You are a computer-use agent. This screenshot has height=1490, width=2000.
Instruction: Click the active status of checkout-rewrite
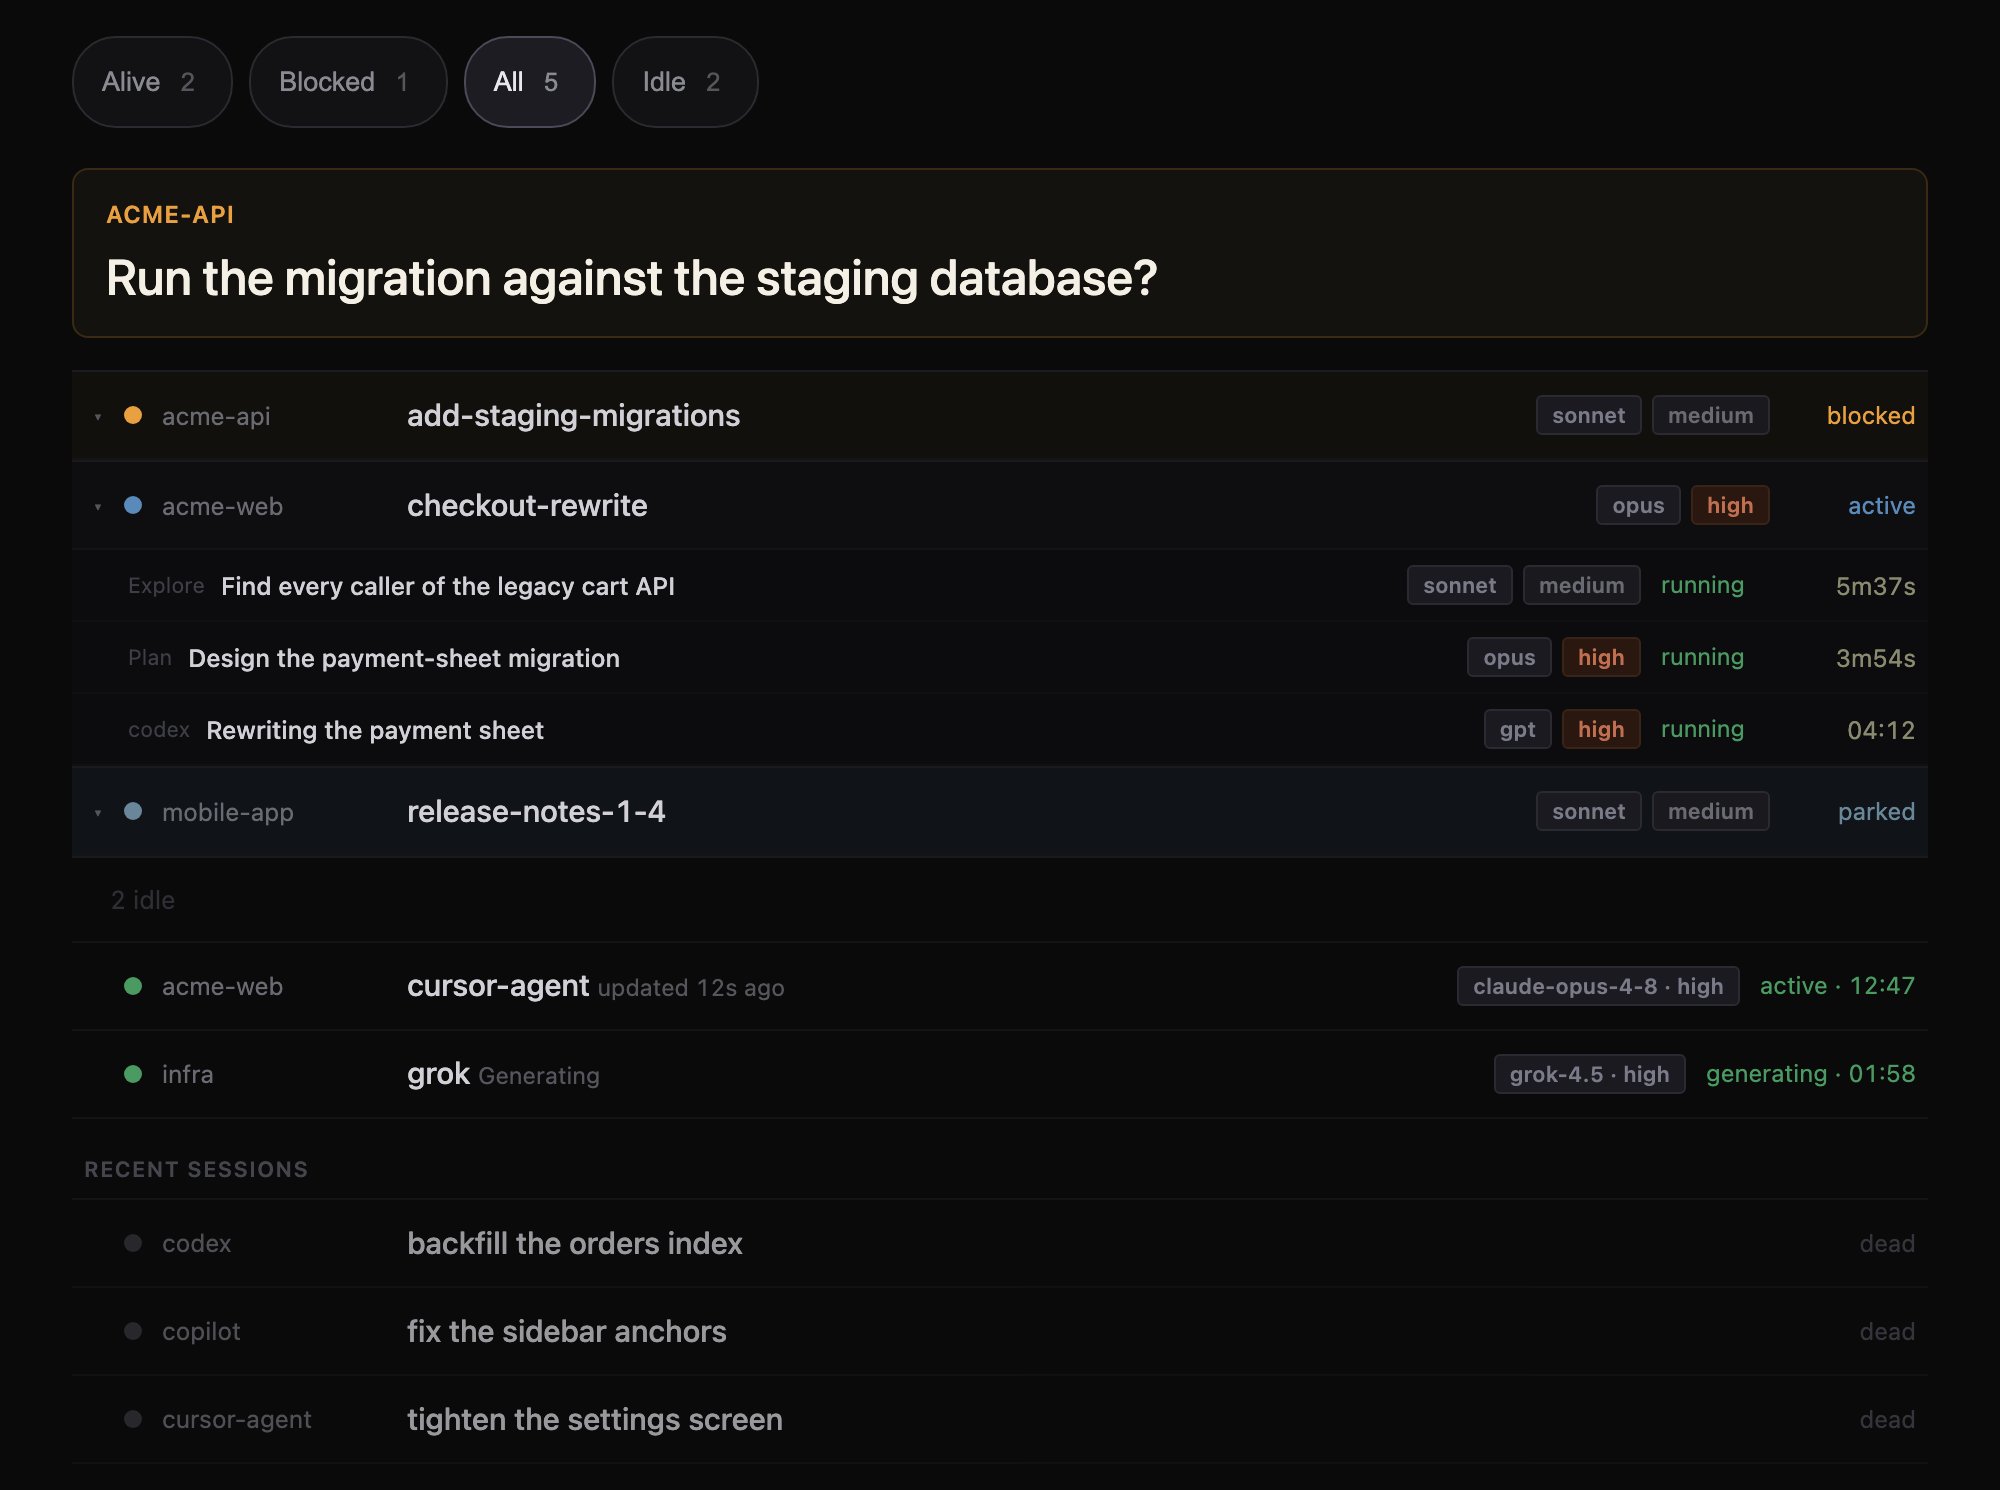pos(1881,505)
